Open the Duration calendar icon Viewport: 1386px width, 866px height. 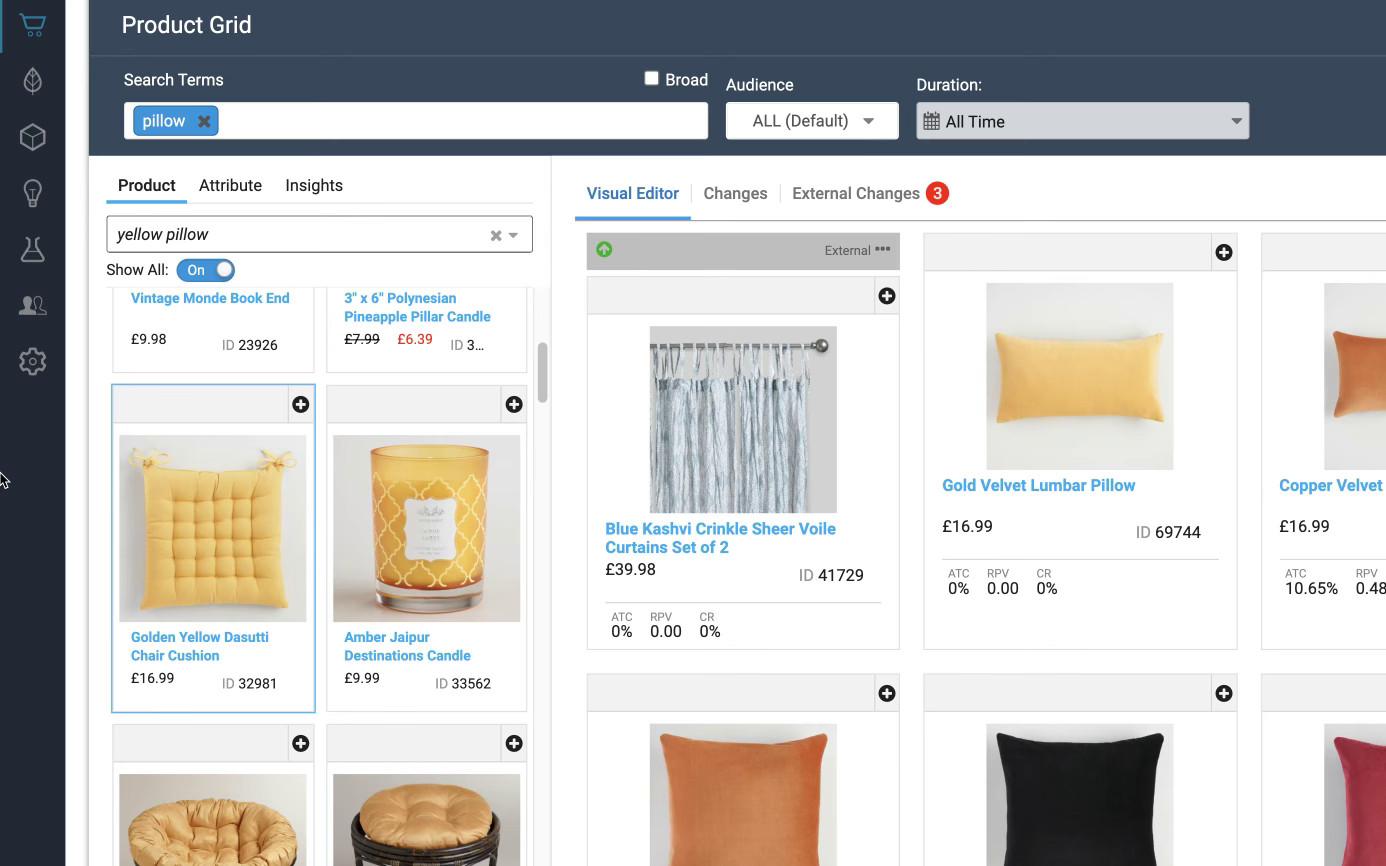(931, 121)
